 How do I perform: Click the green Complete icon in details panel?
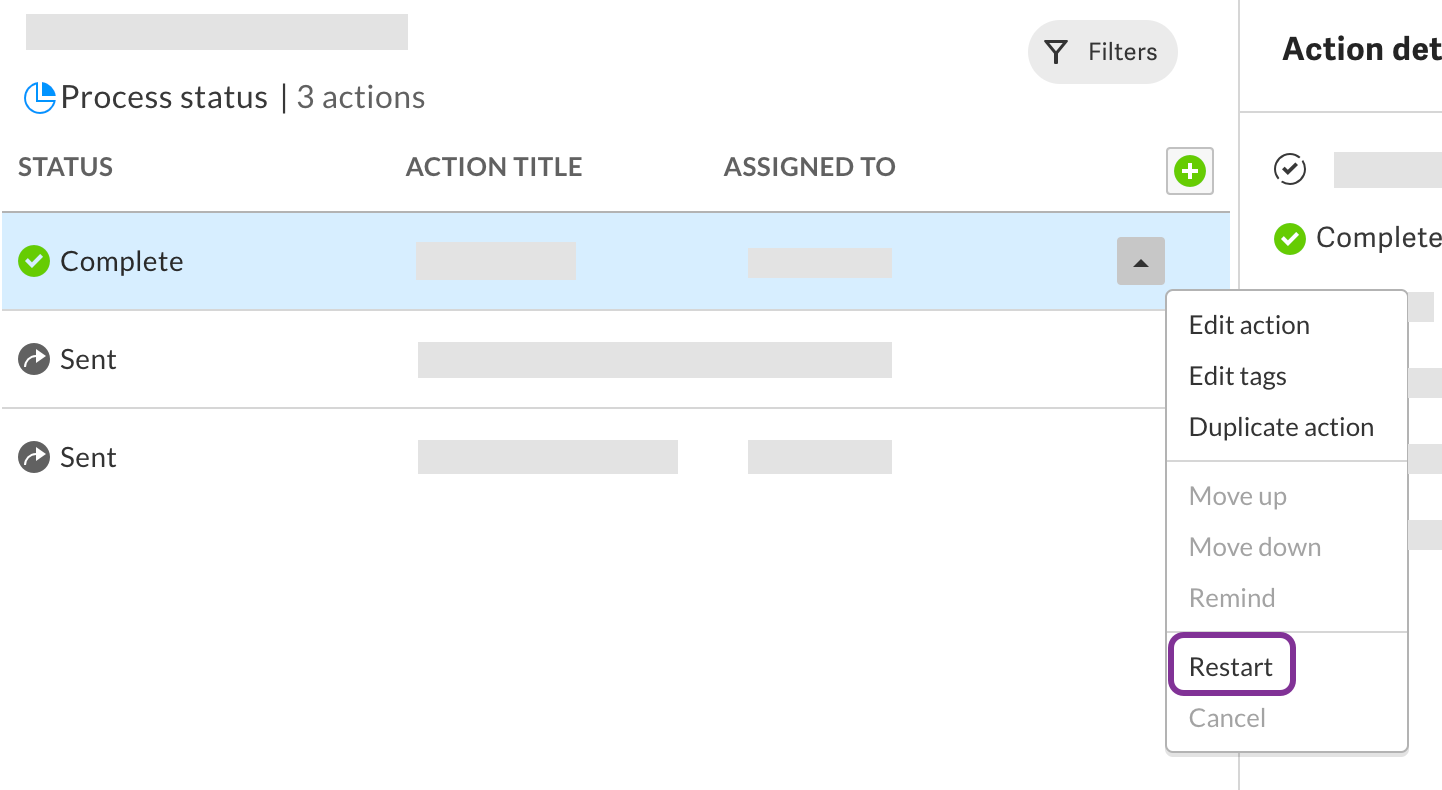tap(1290, 238)
